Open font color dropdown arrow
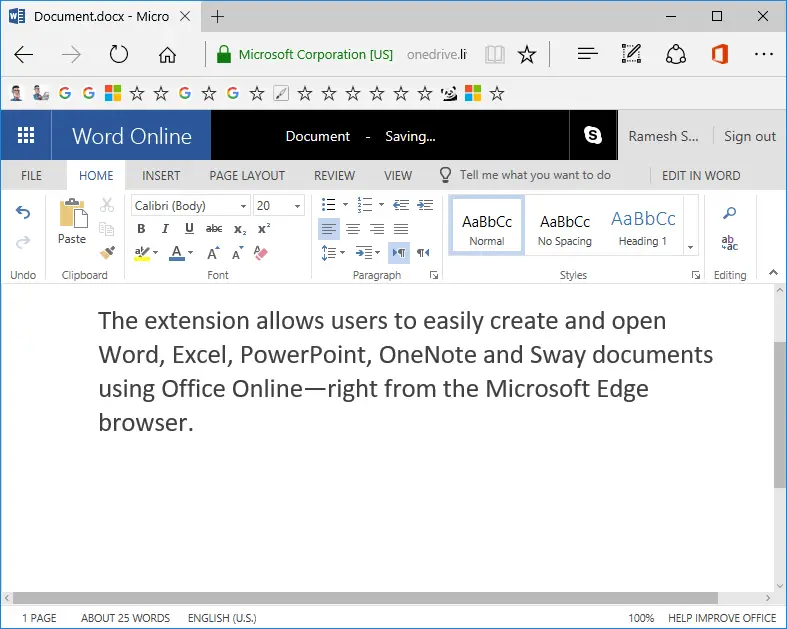 (191, 253)
